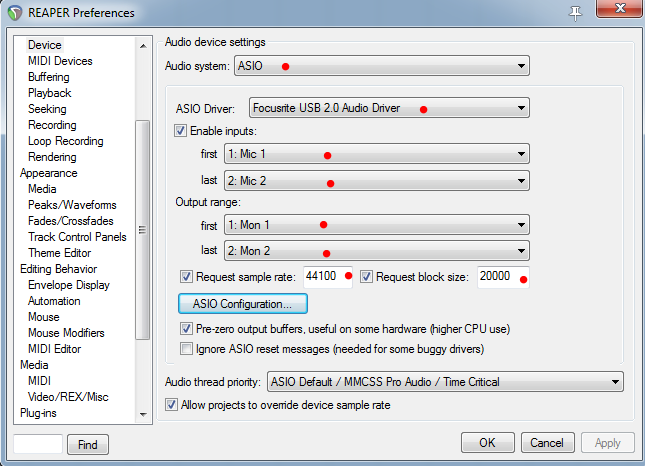Image resolution: width=645 pixels, height=466 pixels.
Task: Click the category list scroll up arrow
Action: point(143,46)
